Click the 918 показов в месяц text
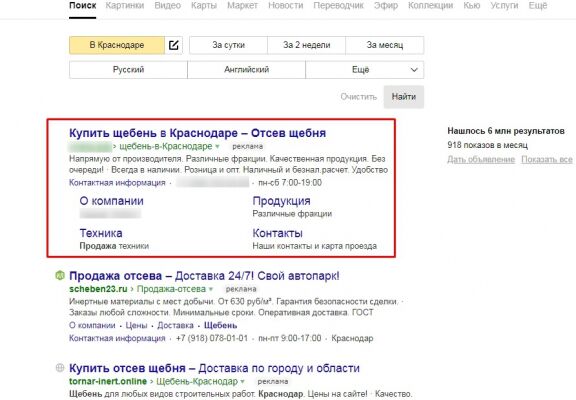The width and height of the screenshot is (576, 400). click(487, 145)
